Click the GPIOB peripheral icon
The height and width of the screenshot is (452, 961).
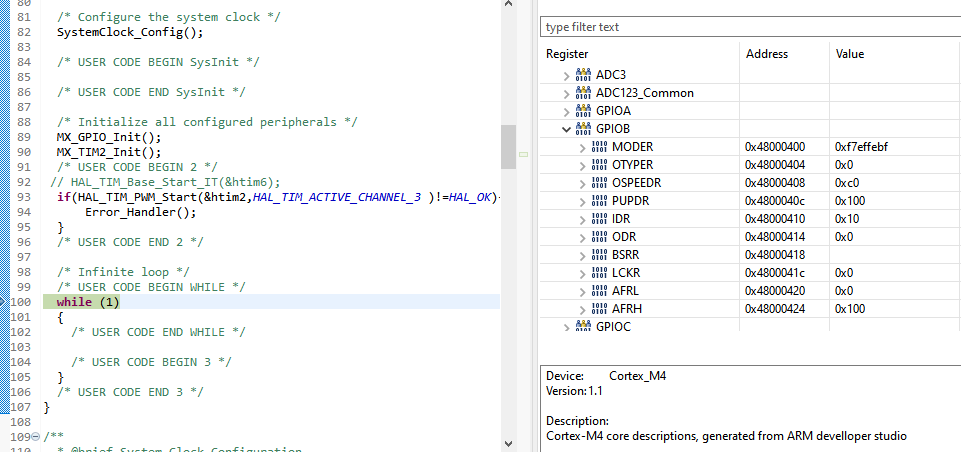coord(583,129)
